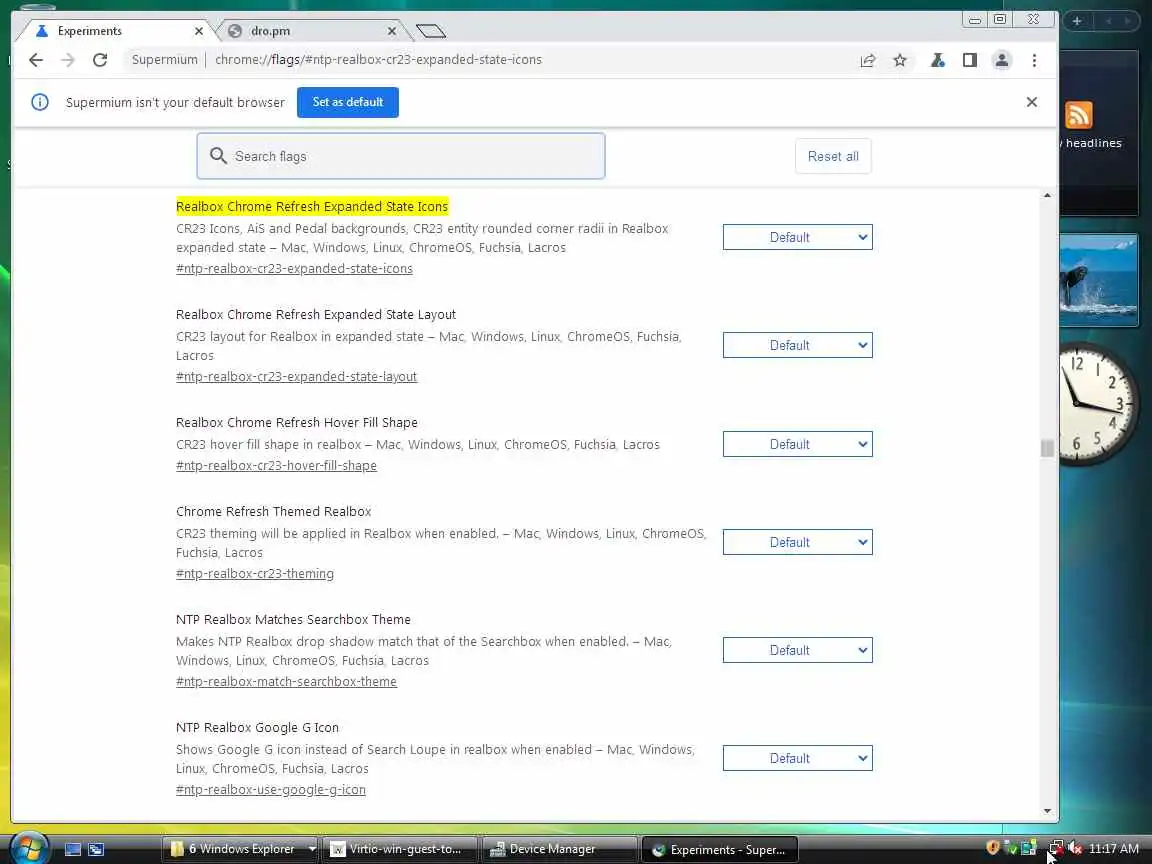The image size is (1152, 864).
Task: Bookmark this page with the star icon
Action: coord(900,60)
